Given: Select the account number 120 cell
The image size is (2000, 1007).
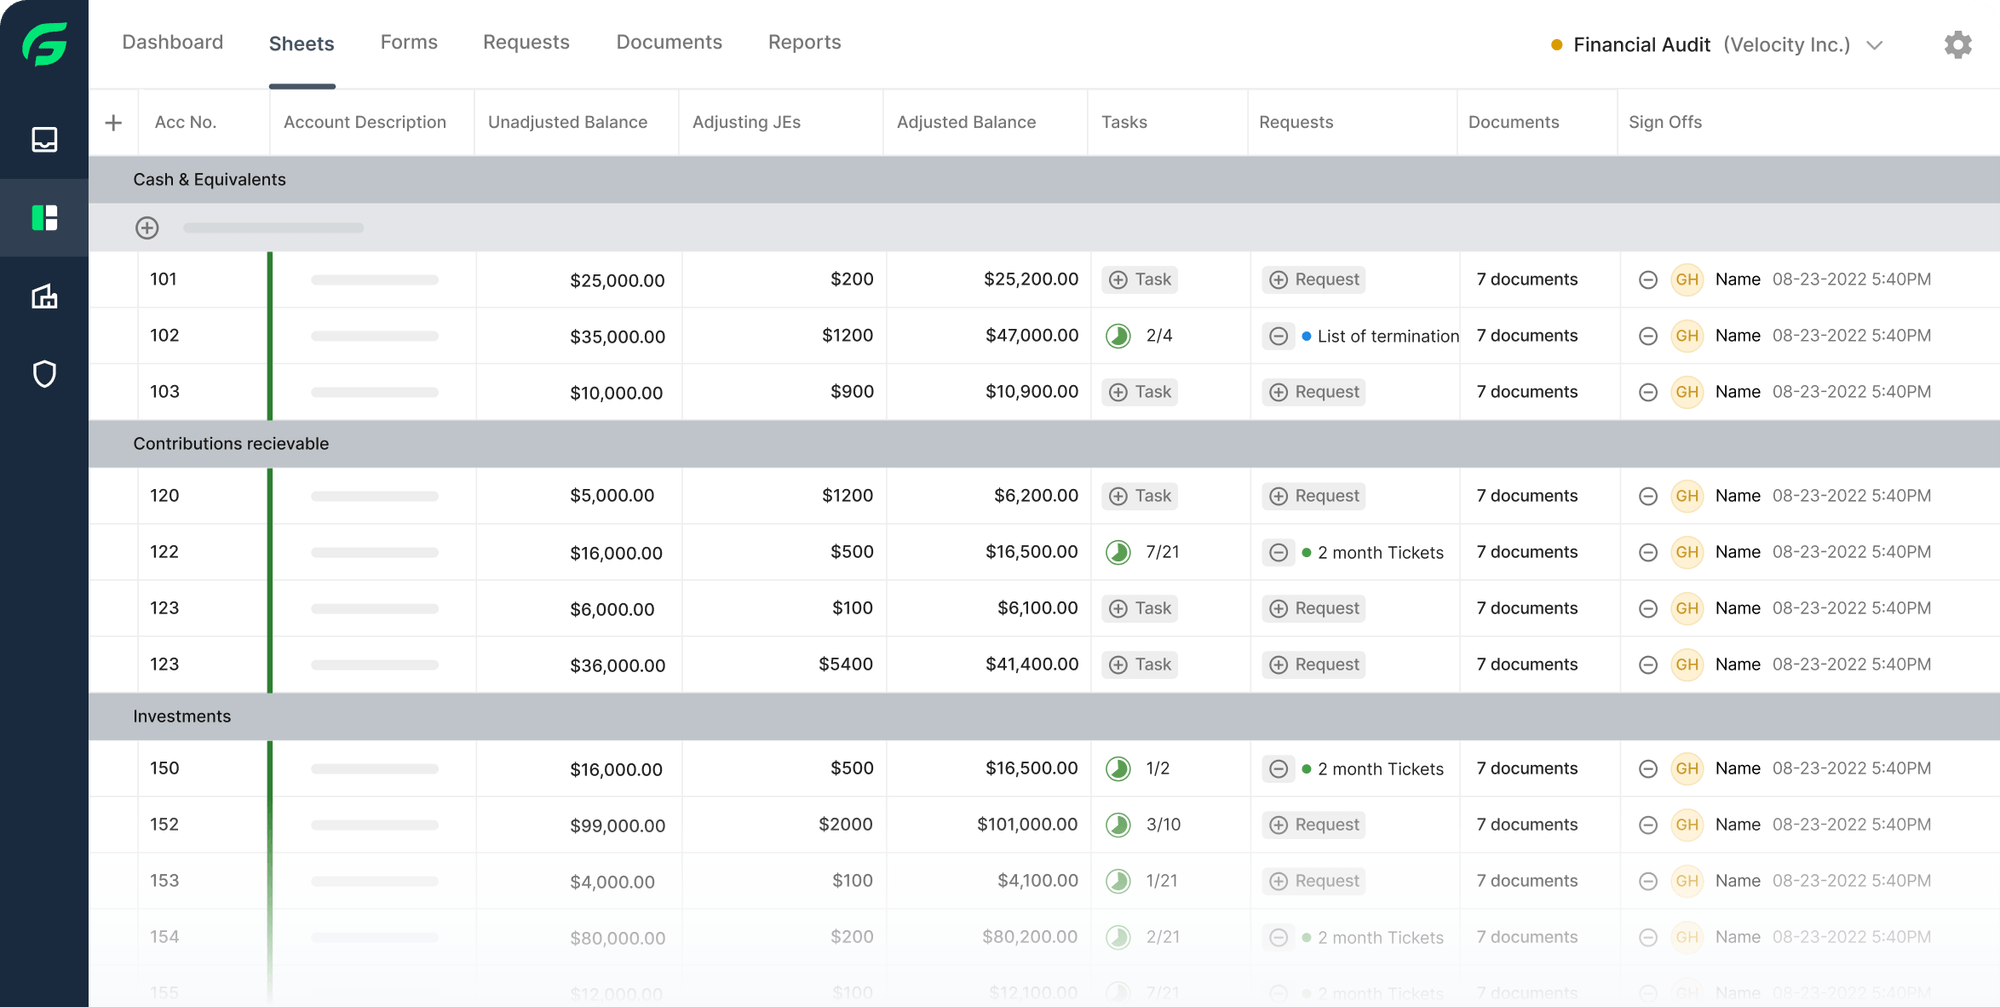Looking at the screenshot, I should [x=165, y=496].
